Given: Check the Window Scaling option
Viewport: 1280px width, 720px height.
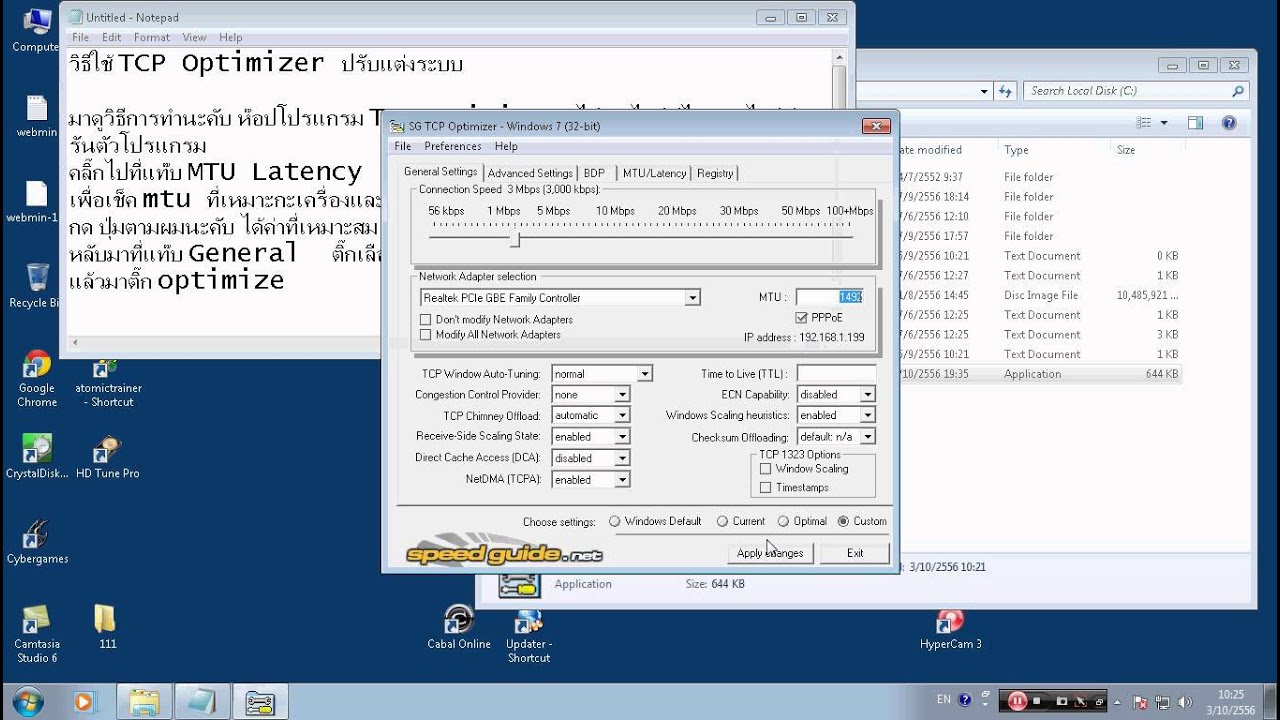Looking at the screenshot, I should [x=766, y=468].
